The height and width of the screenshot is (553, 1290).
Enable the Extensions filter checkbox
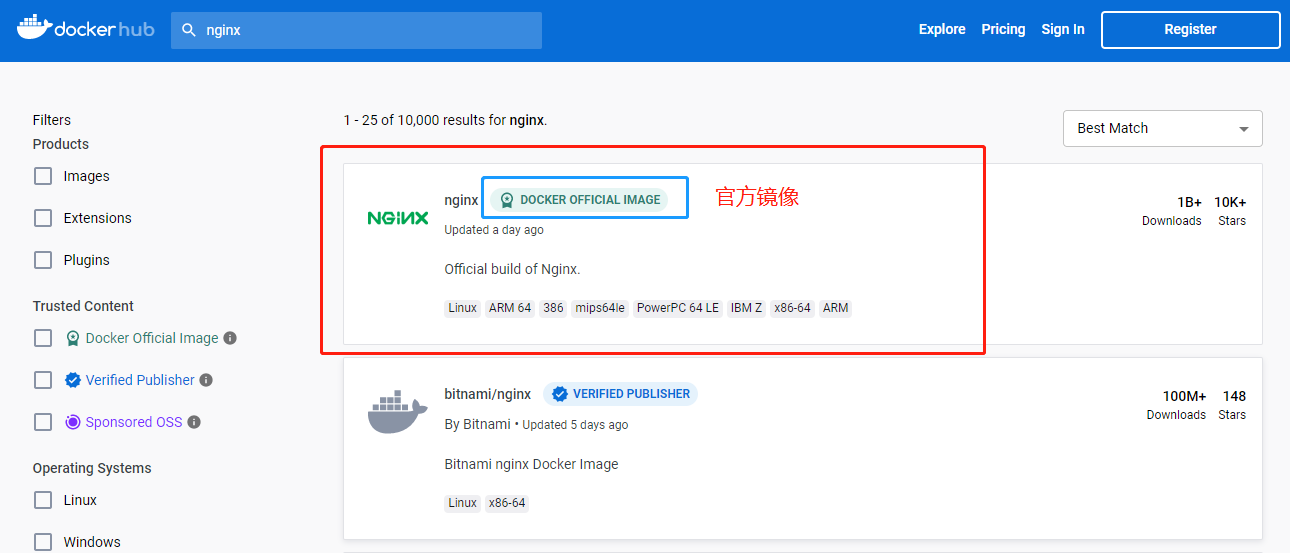(43, 218)
